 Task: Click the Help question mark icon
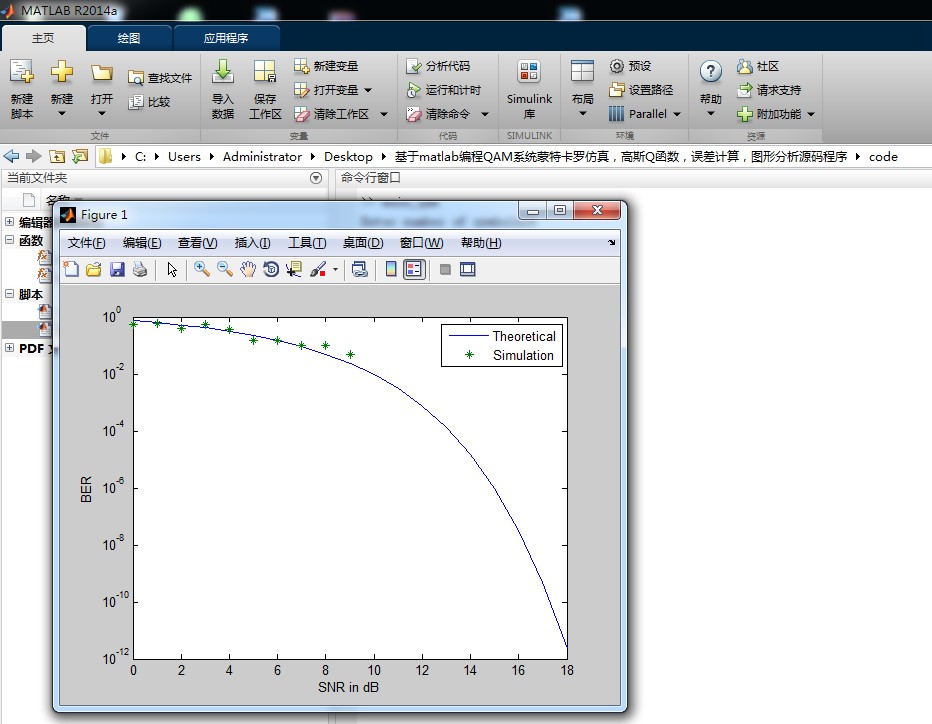pos(710,71)
